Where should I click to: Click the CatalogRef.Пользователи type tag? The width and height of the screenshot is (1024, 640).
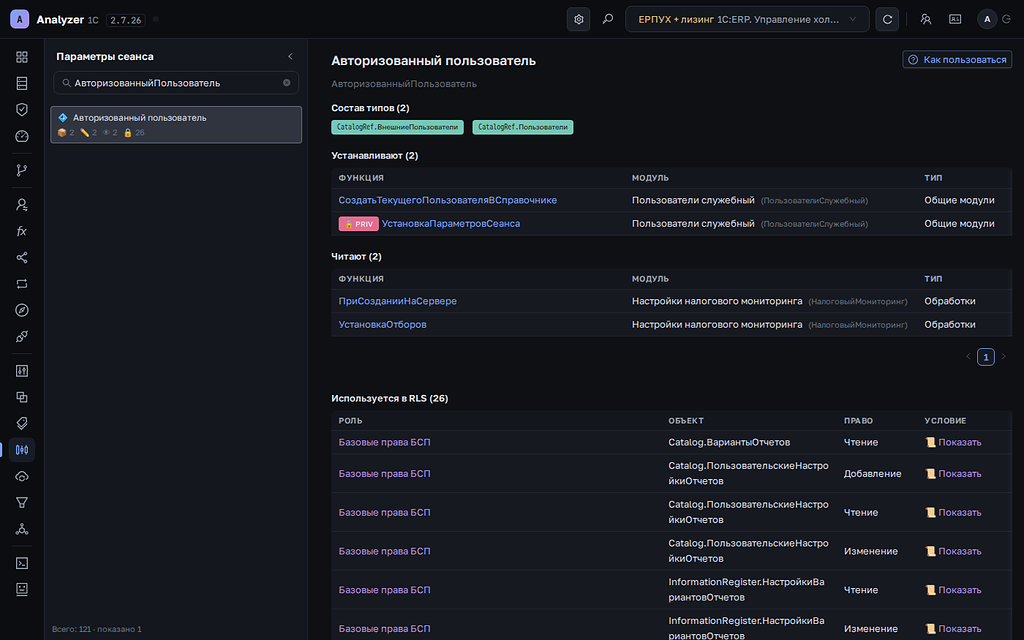[x=522, y=127]
